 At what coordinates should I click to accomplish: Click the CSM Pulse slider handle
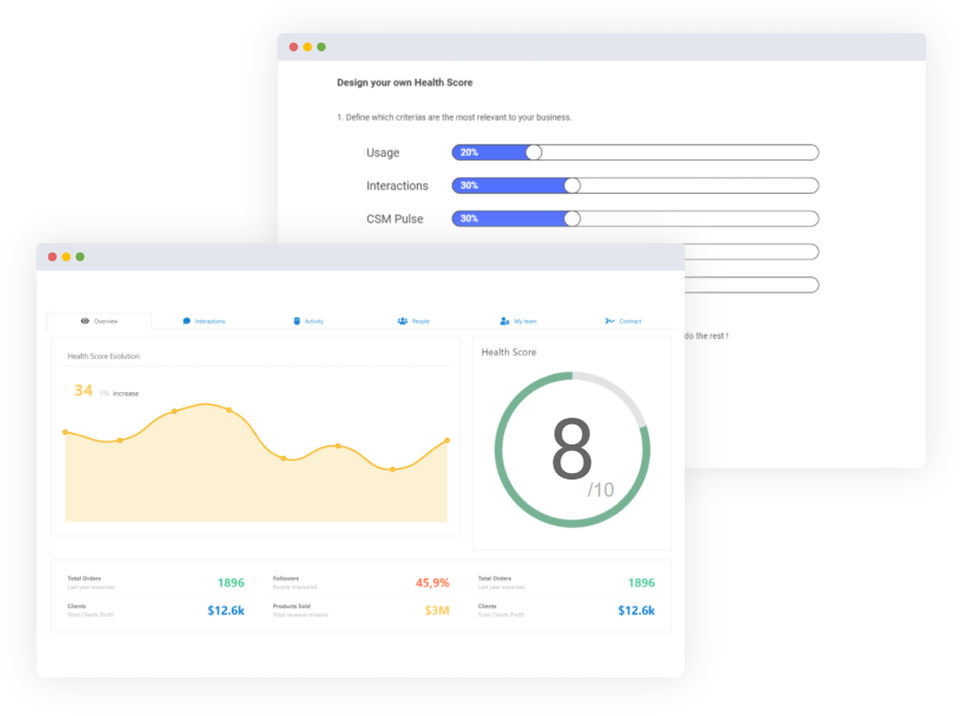coord(572,219)
